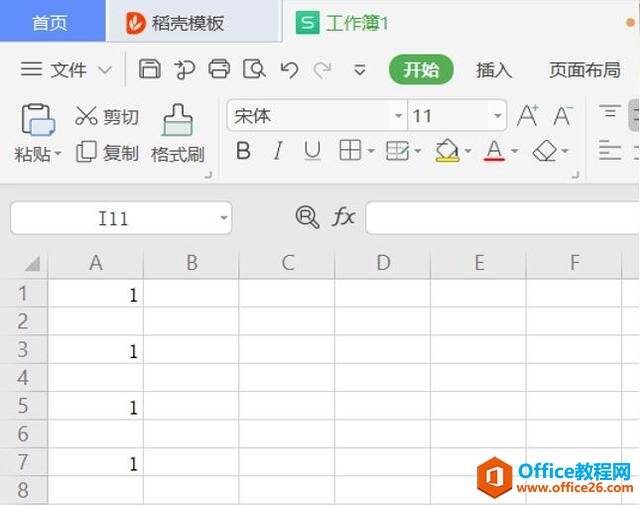
Task: Switch to the 页面布局 ribbon tab
Action: (x=584, y=70)
